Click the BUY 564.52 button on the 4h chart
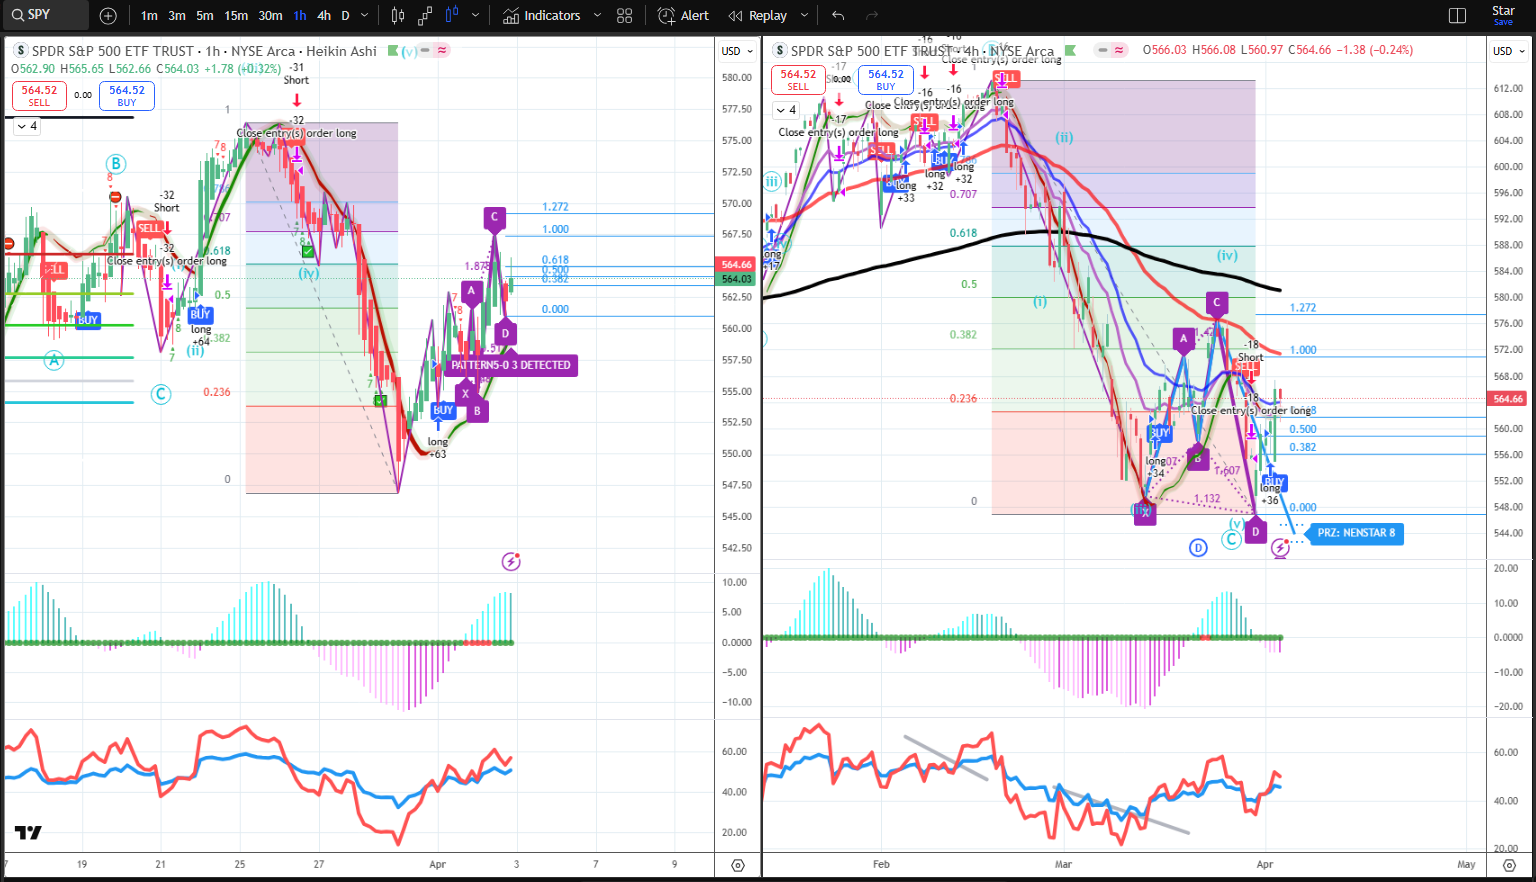Viewport: 1536px width, 882px height. tap(886, 80)
